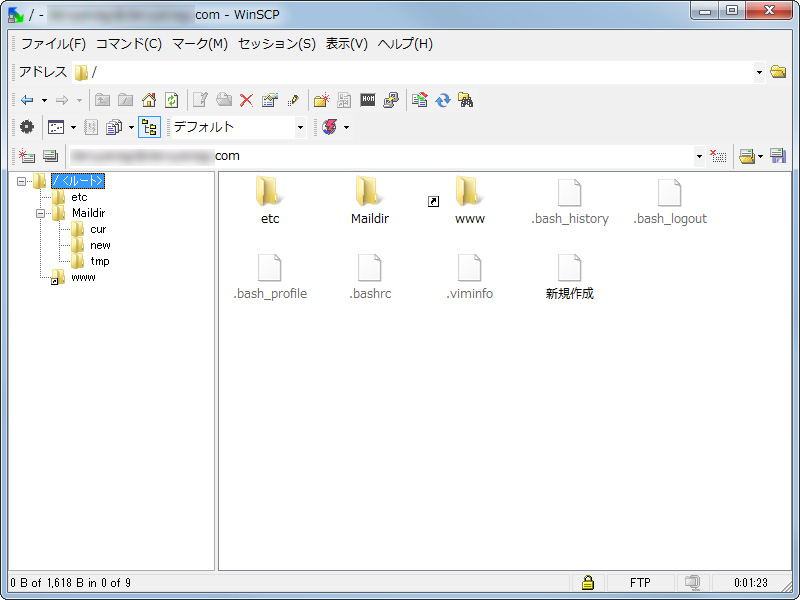Select the 新規作成 file
The height and width of the screenshot is (600, 800).
click(x=569, y=277)
